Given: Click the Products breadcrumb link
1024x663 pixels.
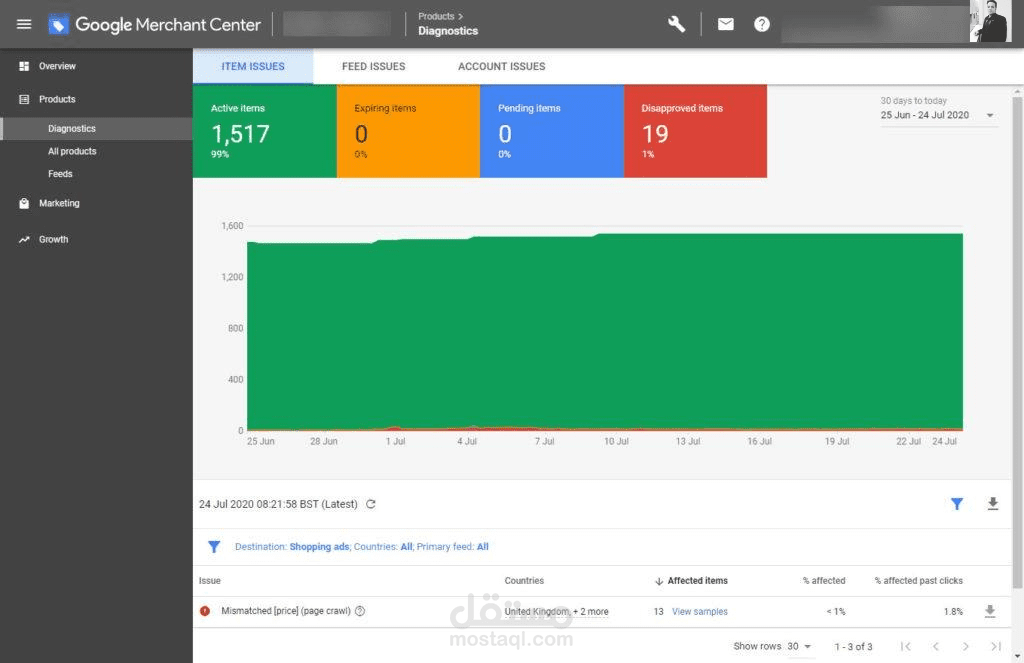Looking at the screenshot, I should (436, 16).
